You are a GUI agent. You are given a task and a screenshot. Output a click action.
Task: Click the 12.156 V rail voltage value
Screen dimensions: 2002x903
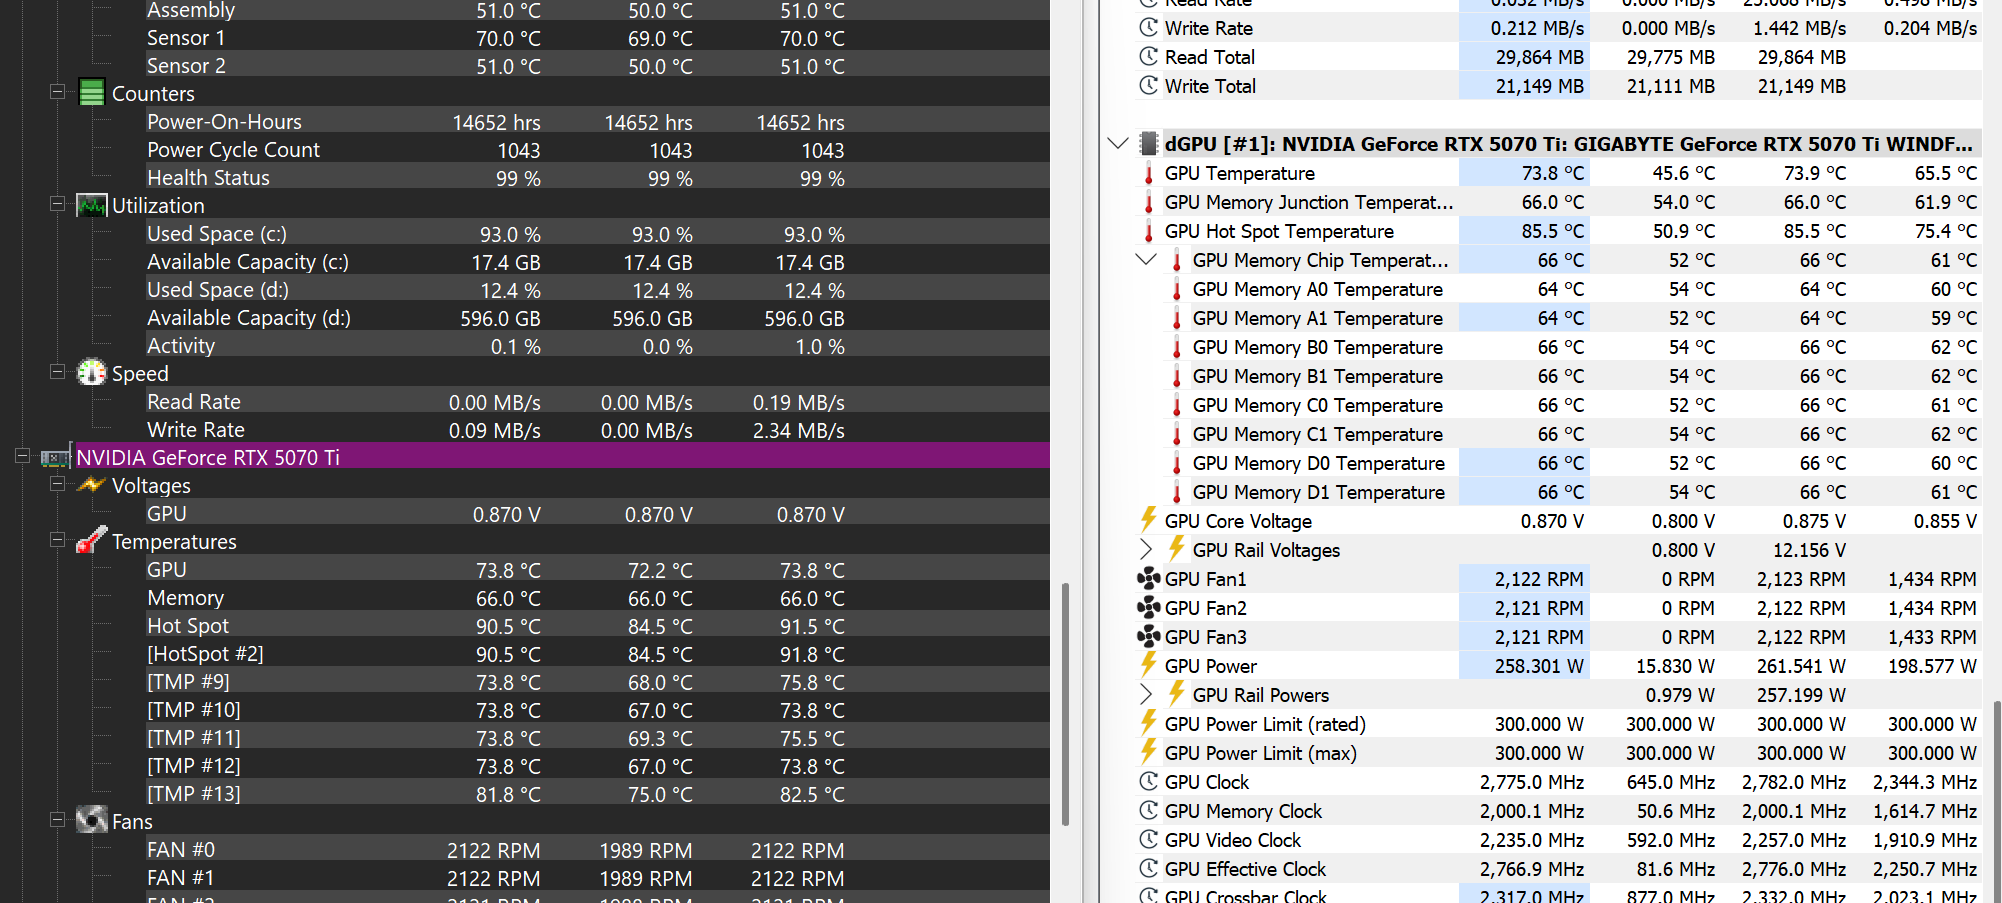1809,550
